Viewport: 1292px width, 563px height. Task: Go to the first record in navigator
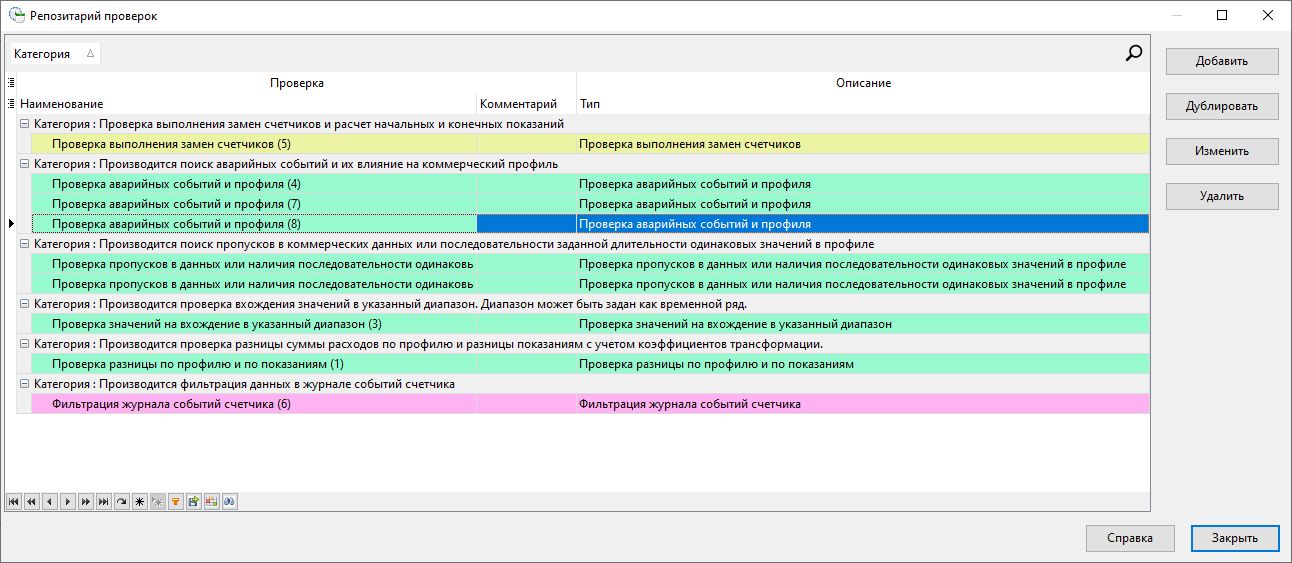[14, 502]
